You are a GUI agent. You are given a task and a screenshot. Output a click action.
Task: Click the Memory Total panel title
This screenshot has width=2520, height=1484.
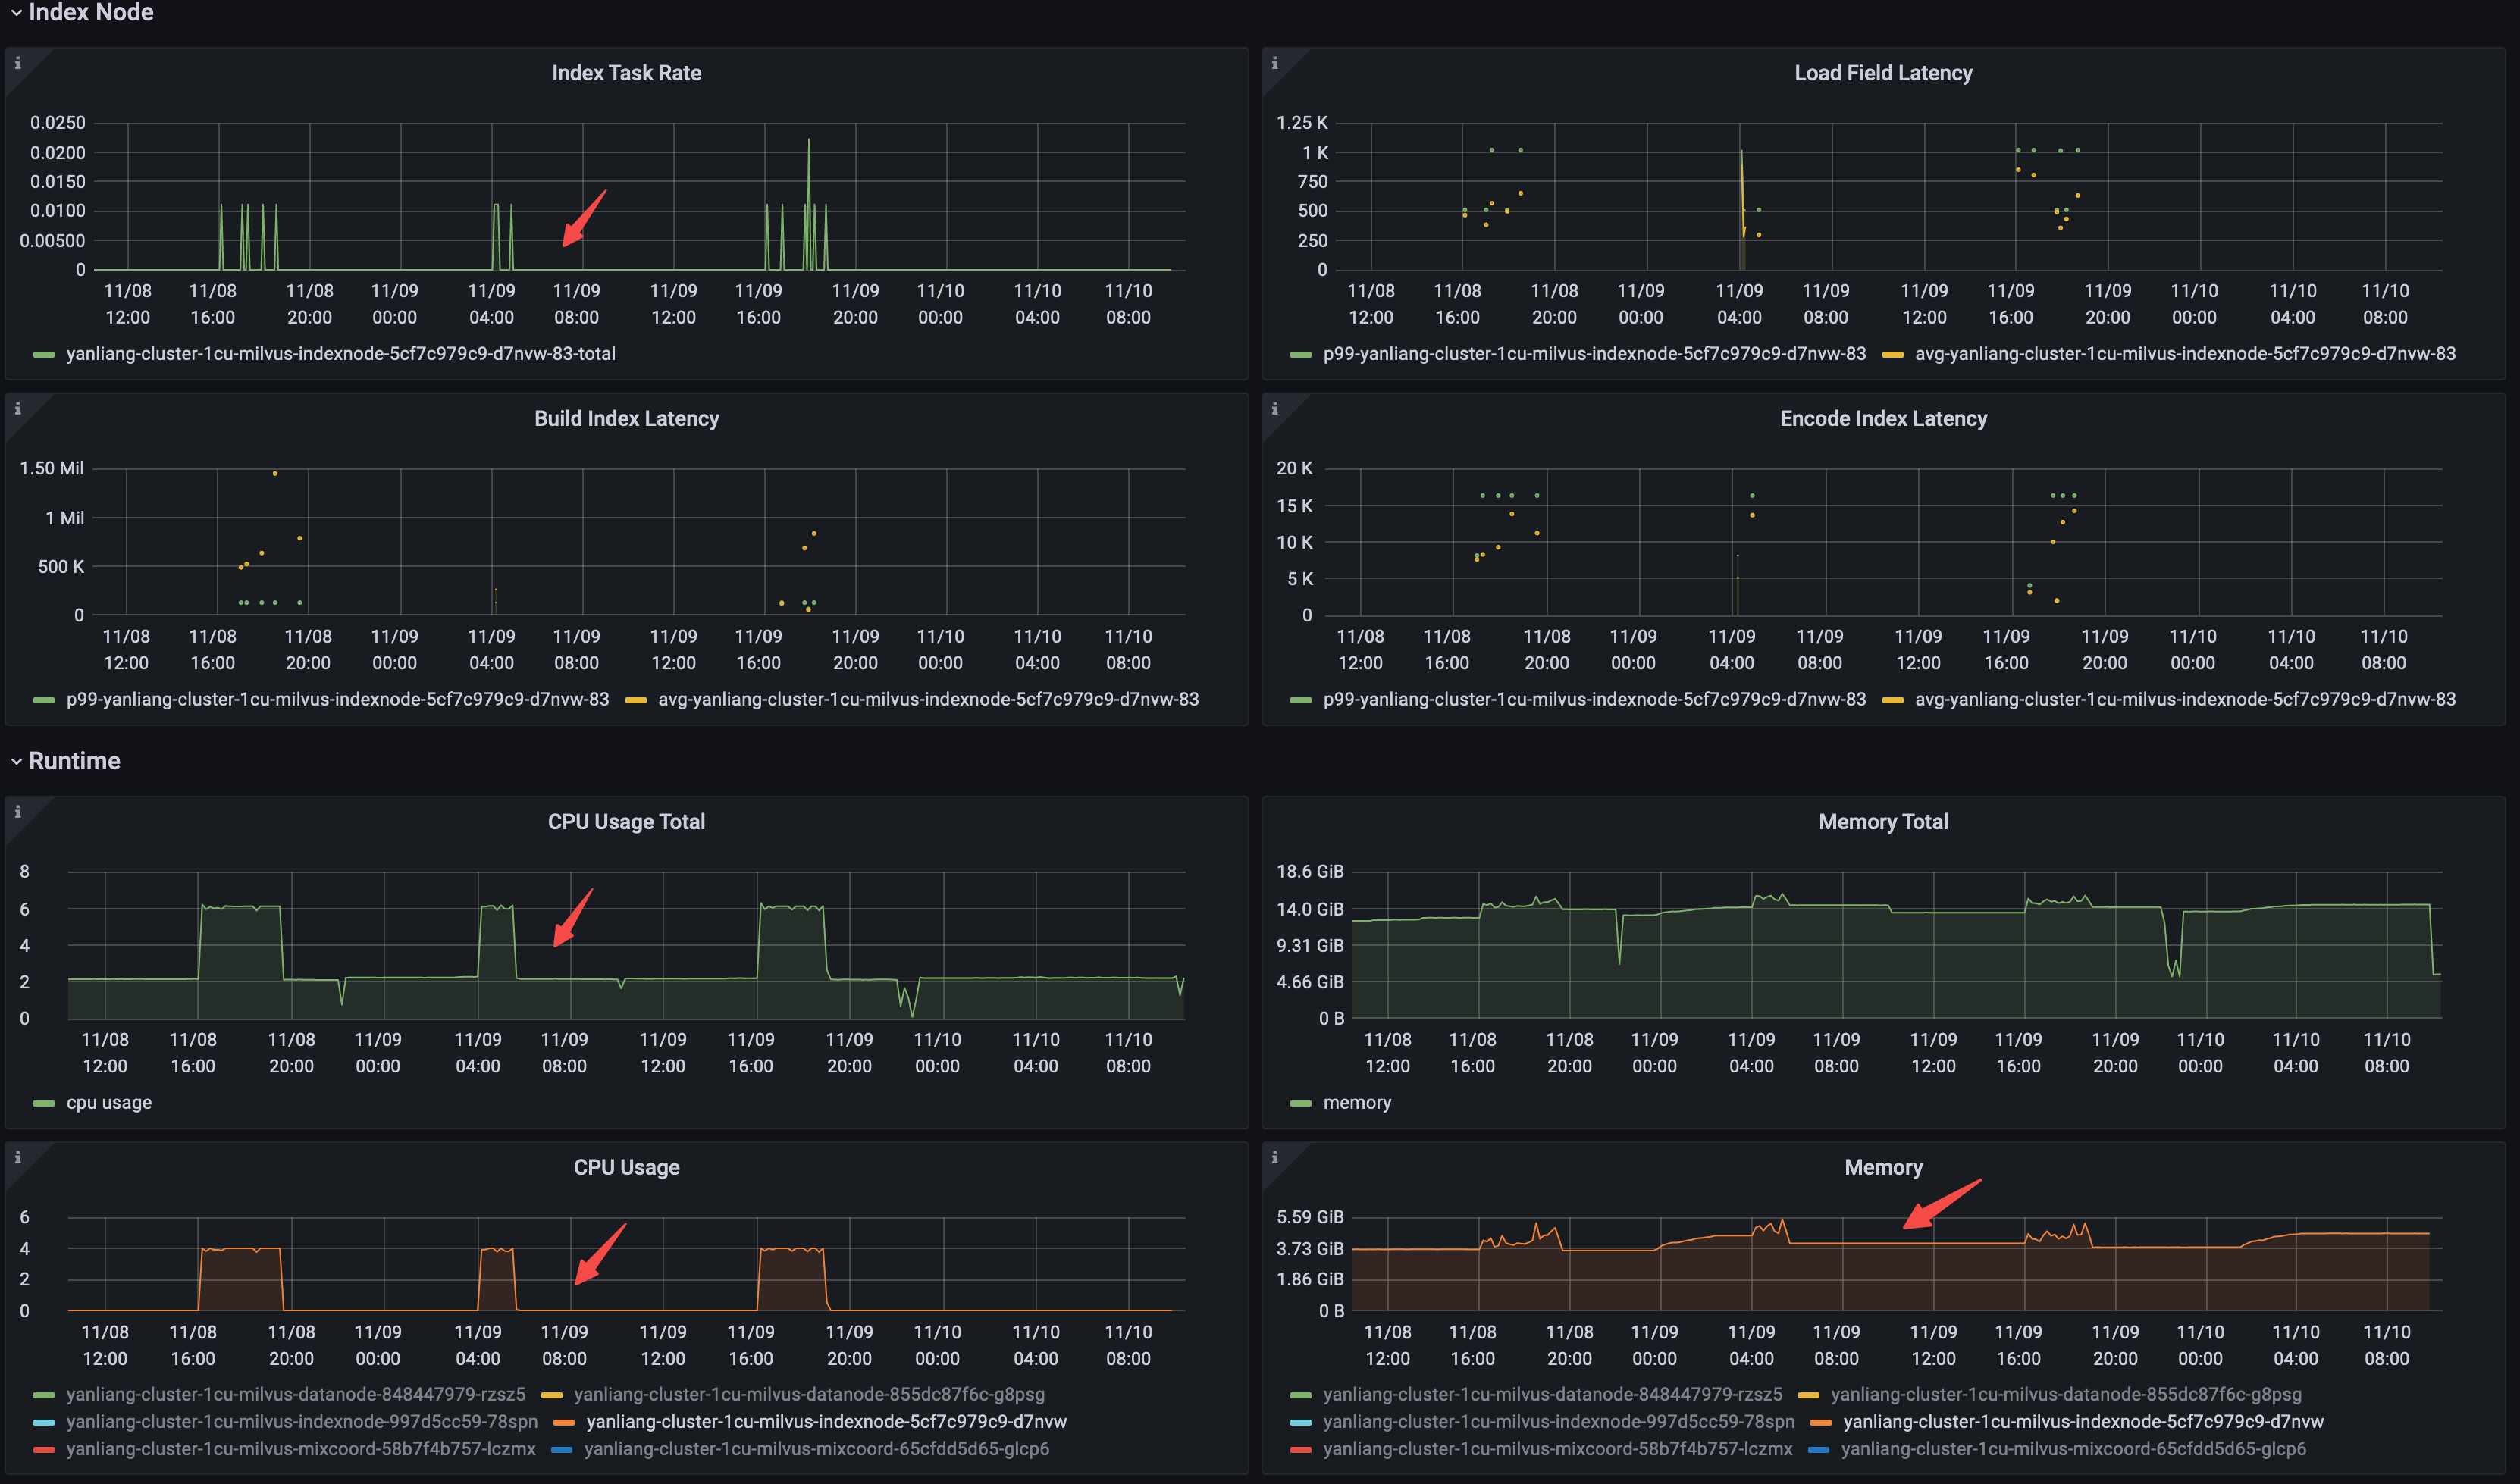(1883, 821)
